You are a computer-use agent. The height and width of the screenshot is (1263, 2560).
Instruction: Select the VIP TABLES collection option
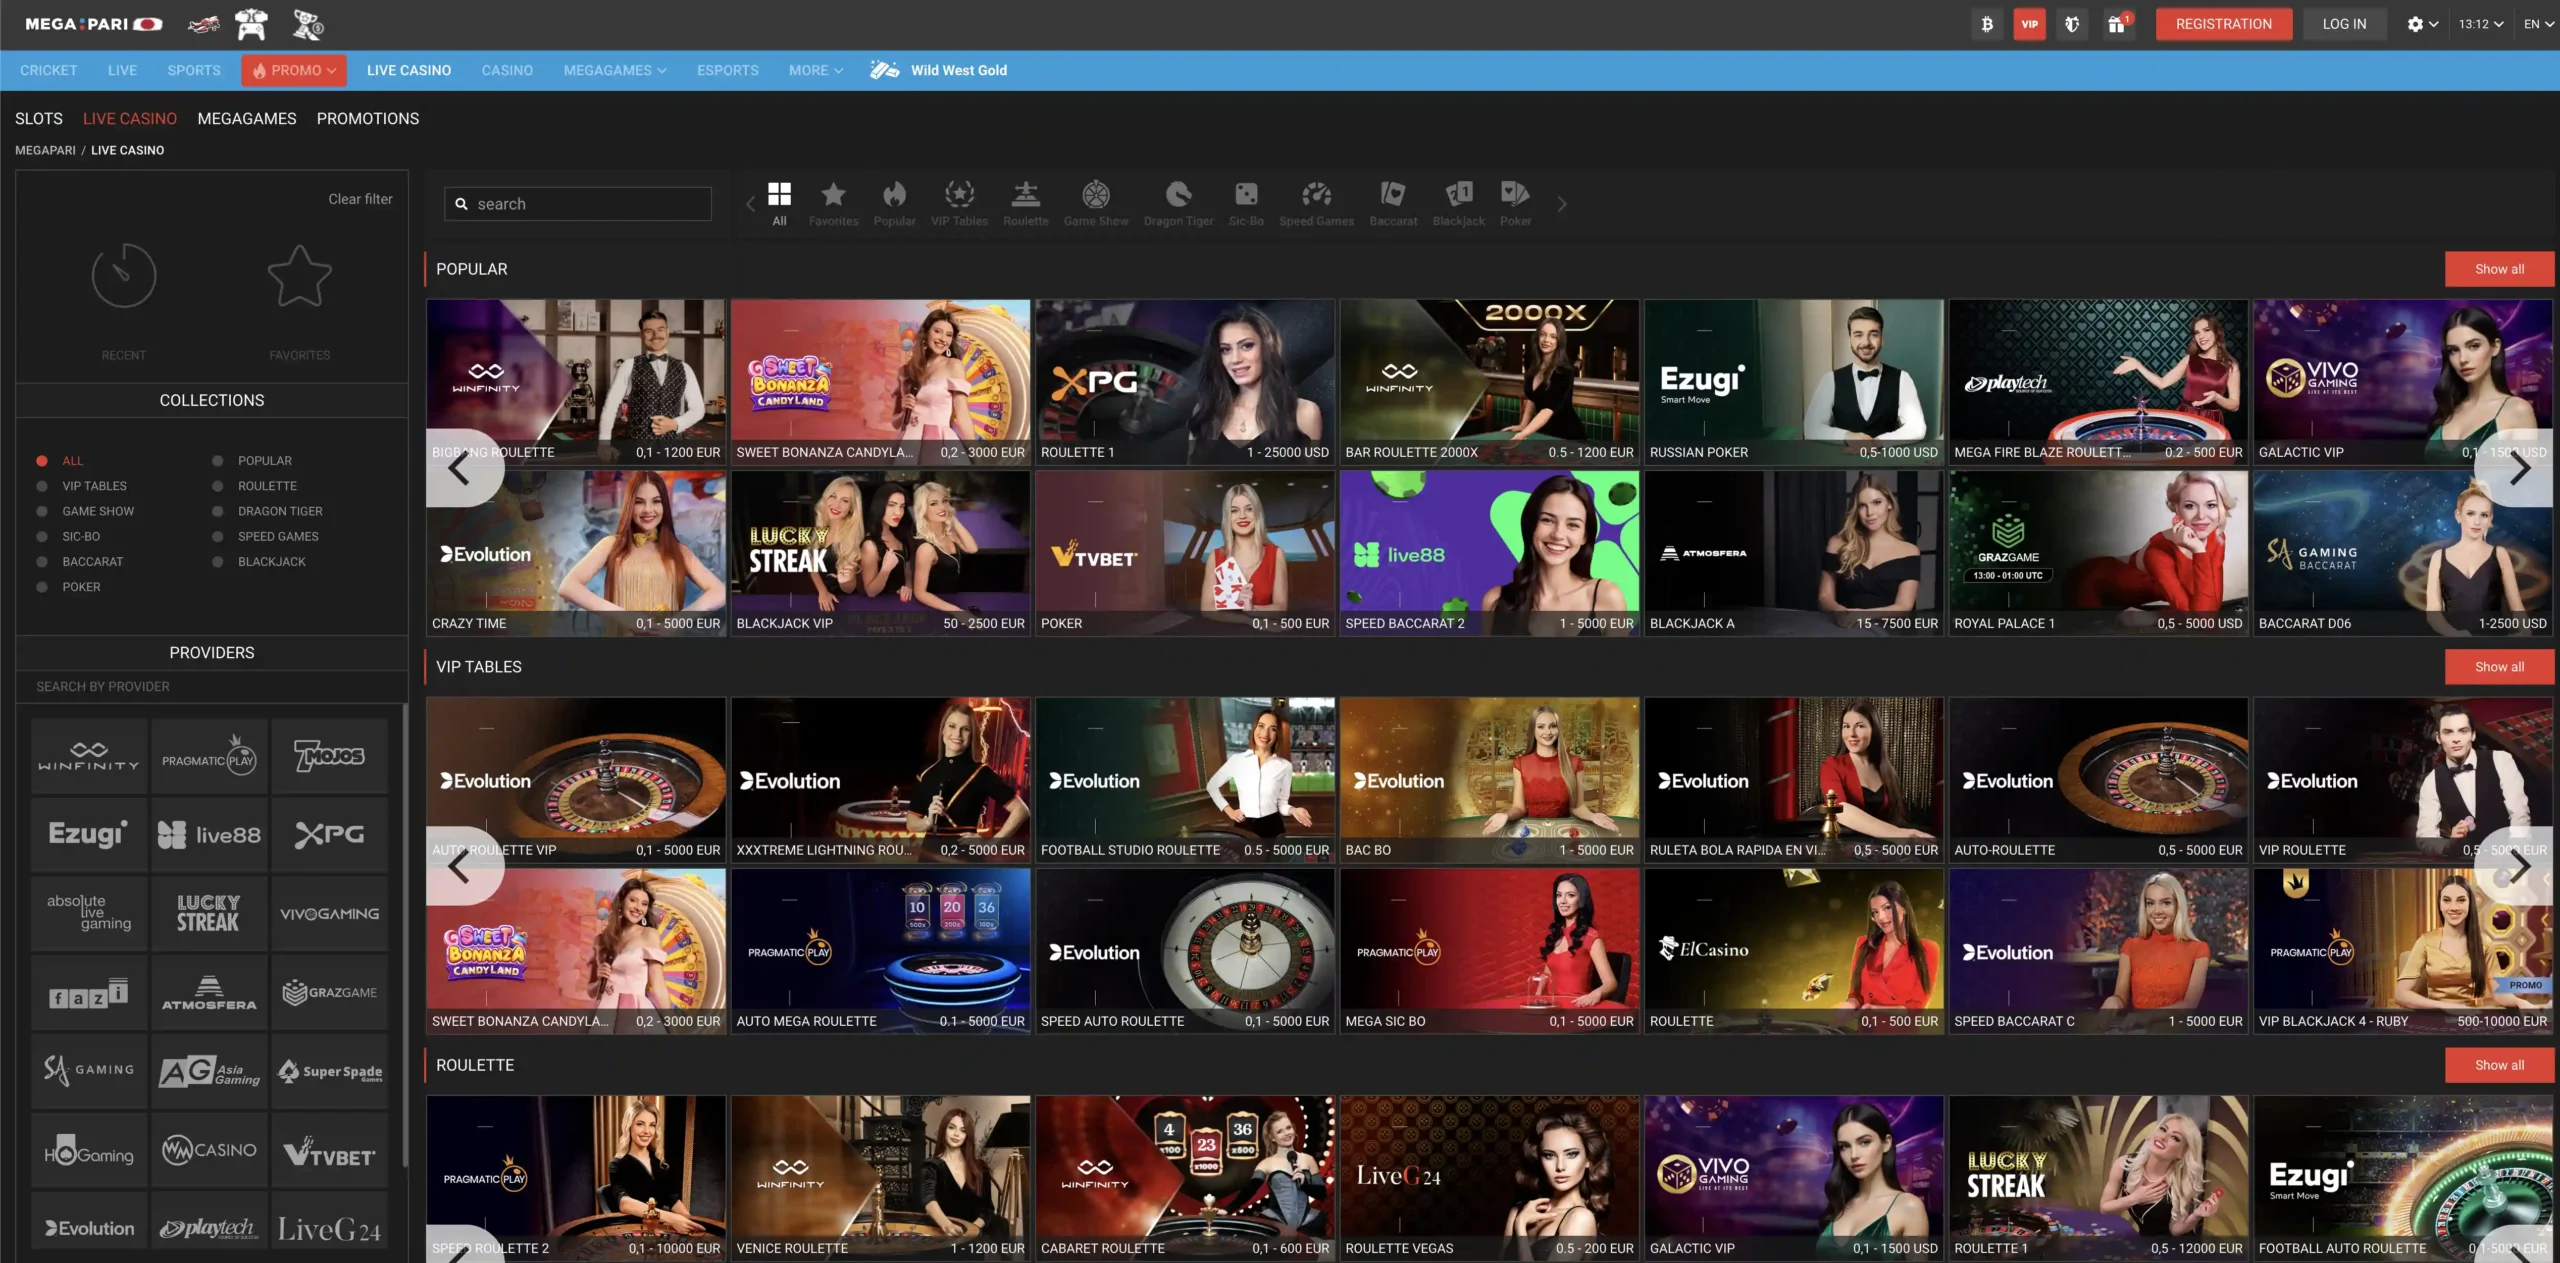point(82,486)
